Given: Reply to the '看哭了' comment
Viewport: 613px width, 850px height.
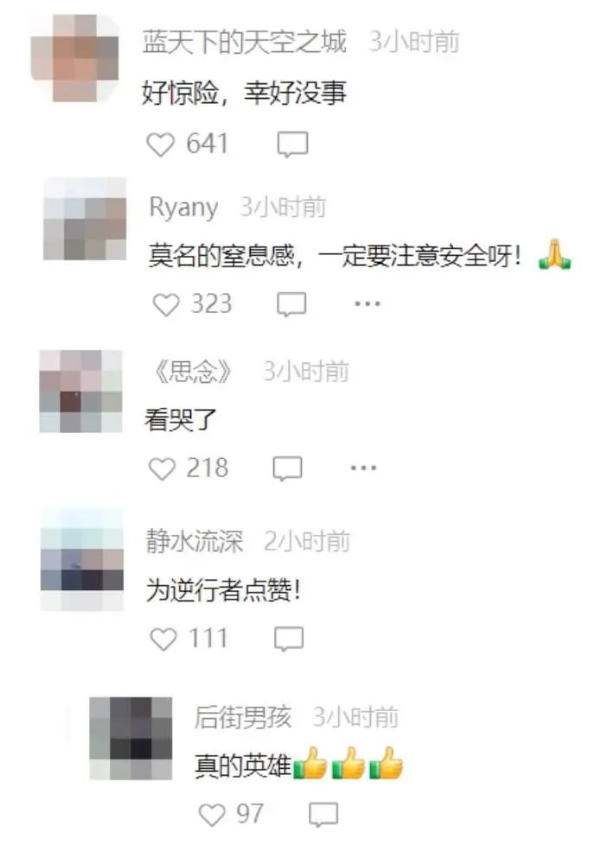Looking at the screenshot, I should point(287,469).
